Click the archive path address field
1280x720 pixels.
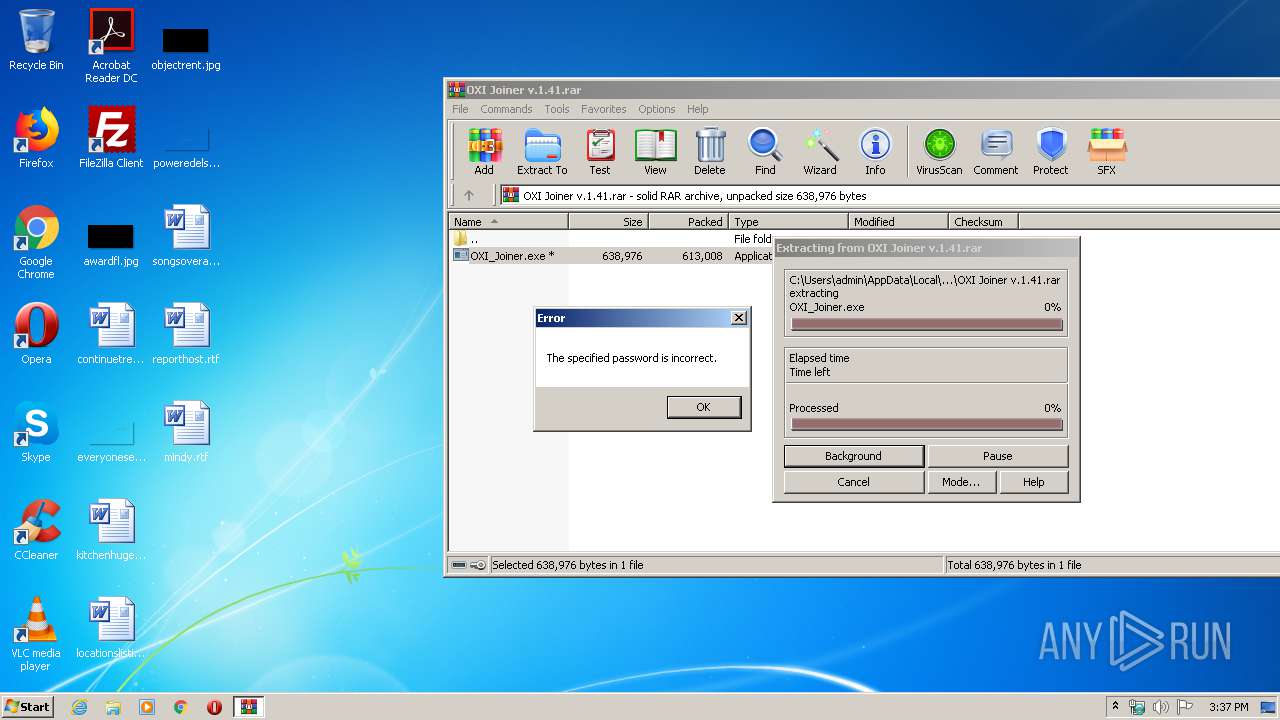(890, 196)
